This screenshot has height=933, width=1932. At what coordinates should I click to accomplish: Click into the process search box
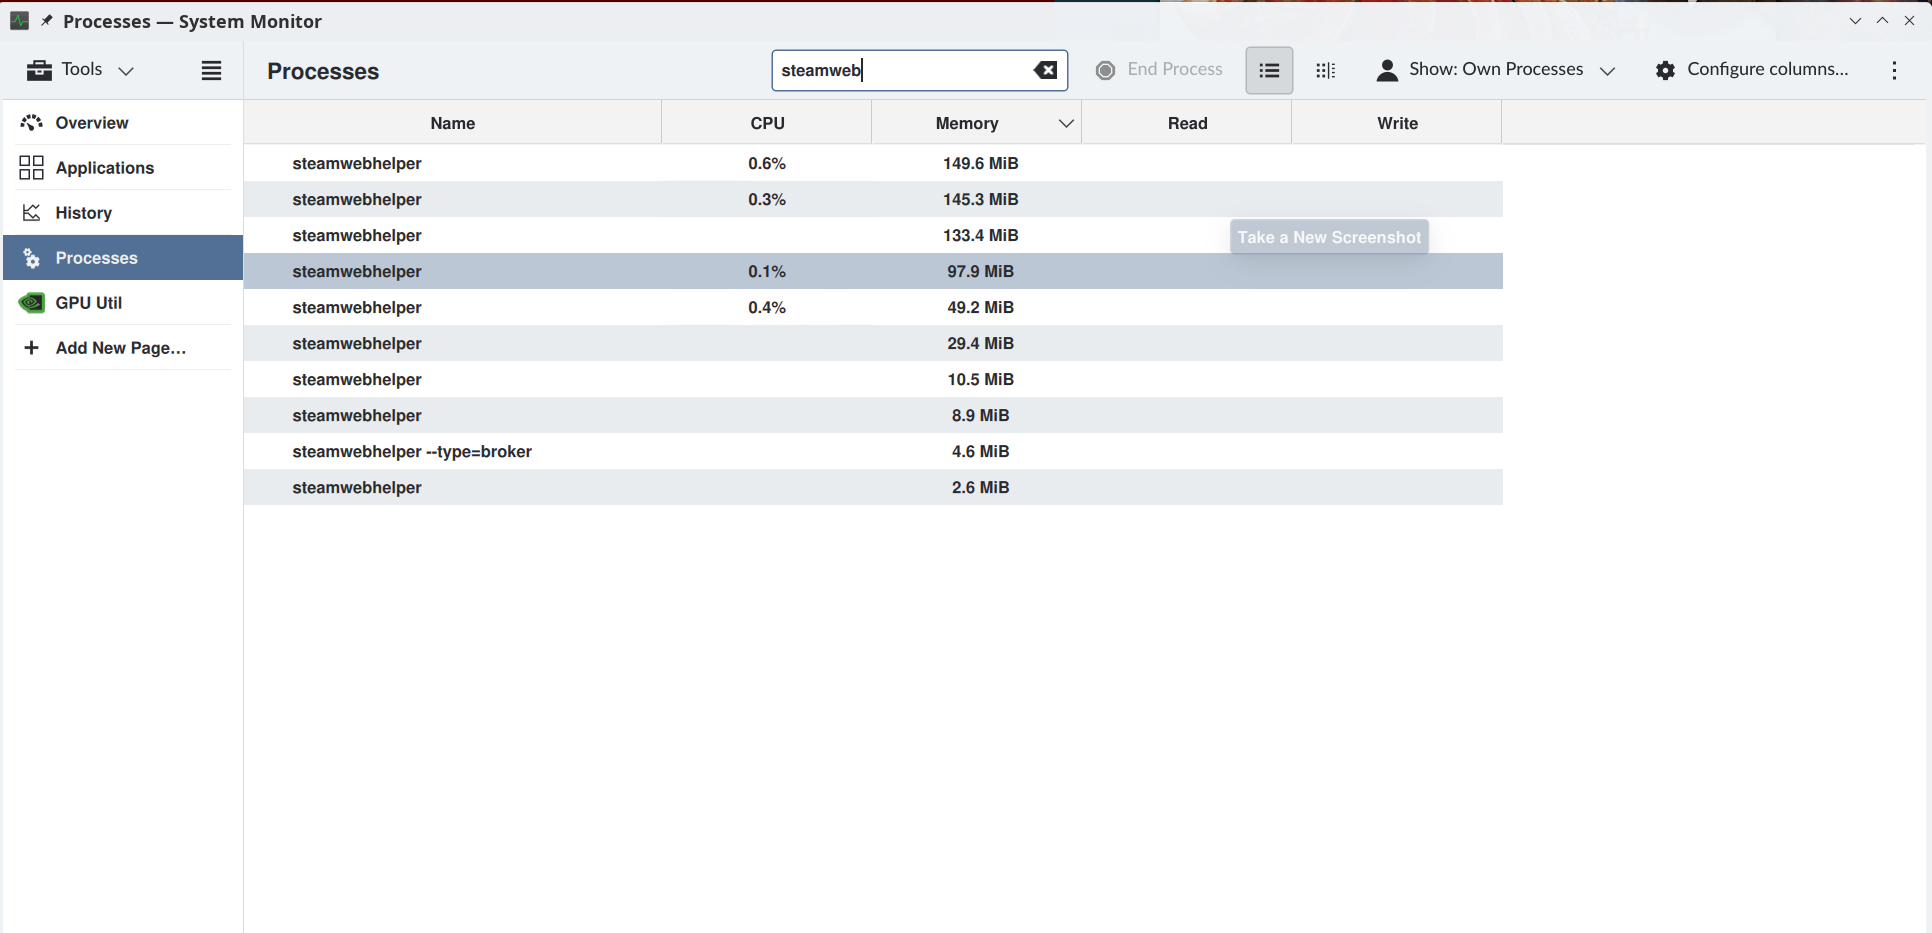tap(900, 70)
